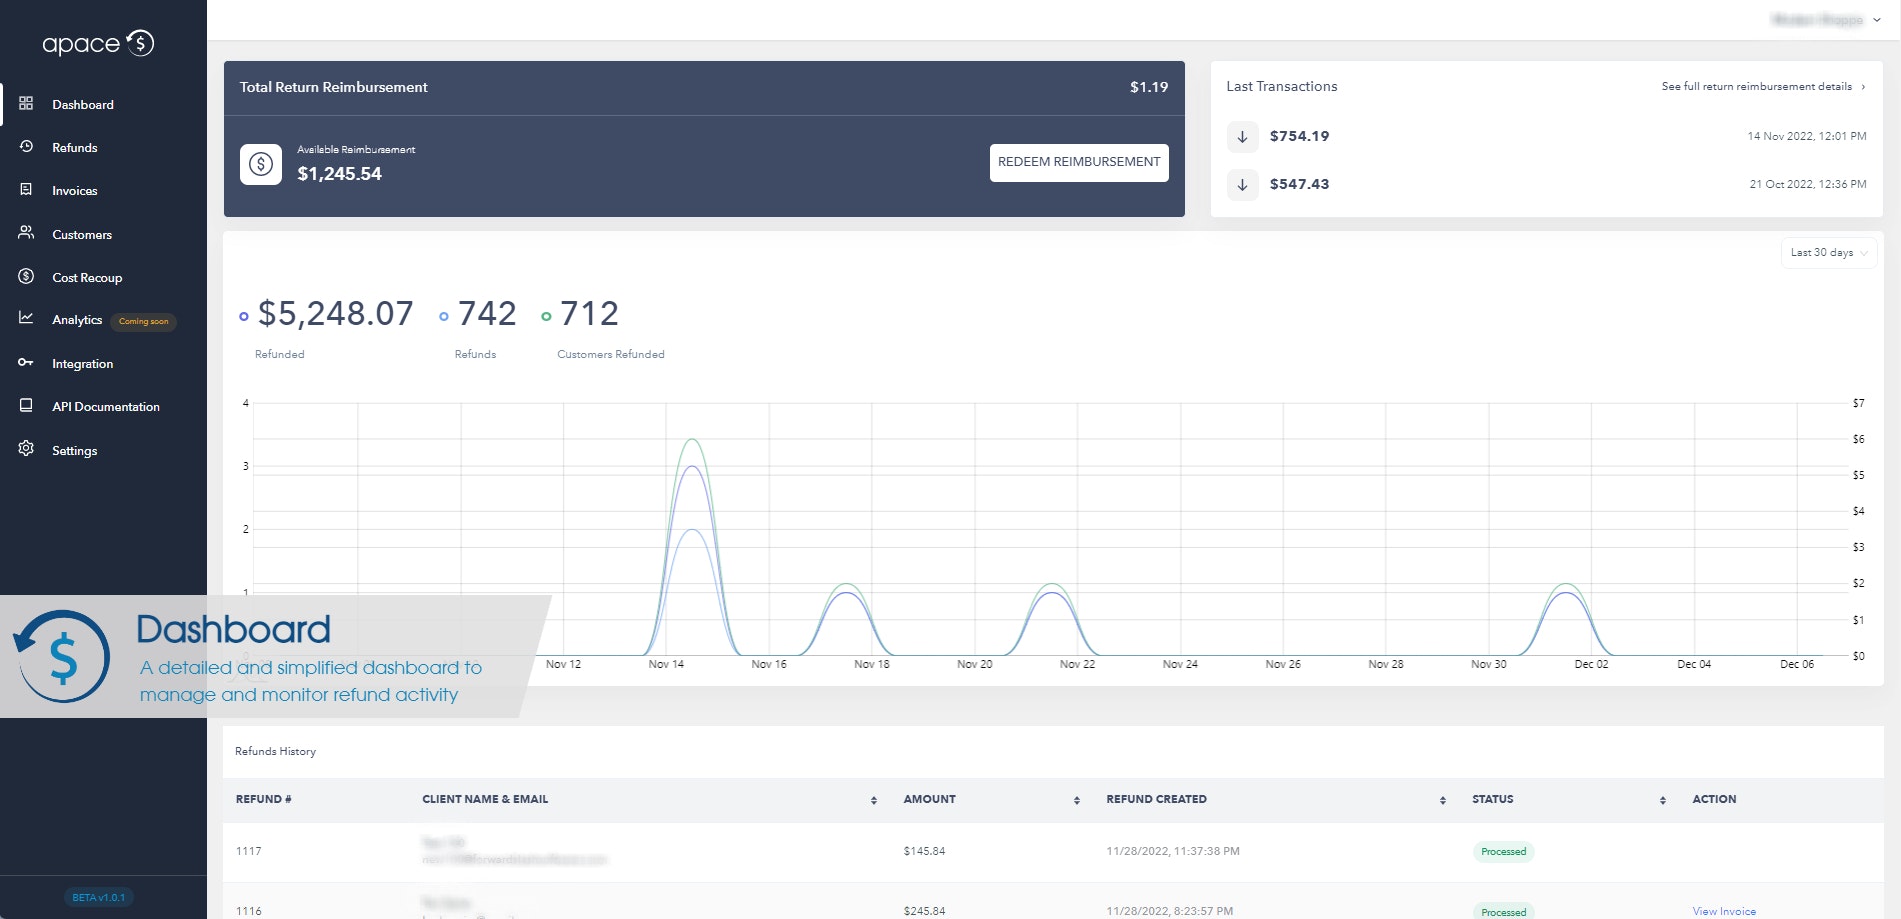Click the Coming soon badge
The height and width of the screenshot is (919, 1901).
pos(143,321)
